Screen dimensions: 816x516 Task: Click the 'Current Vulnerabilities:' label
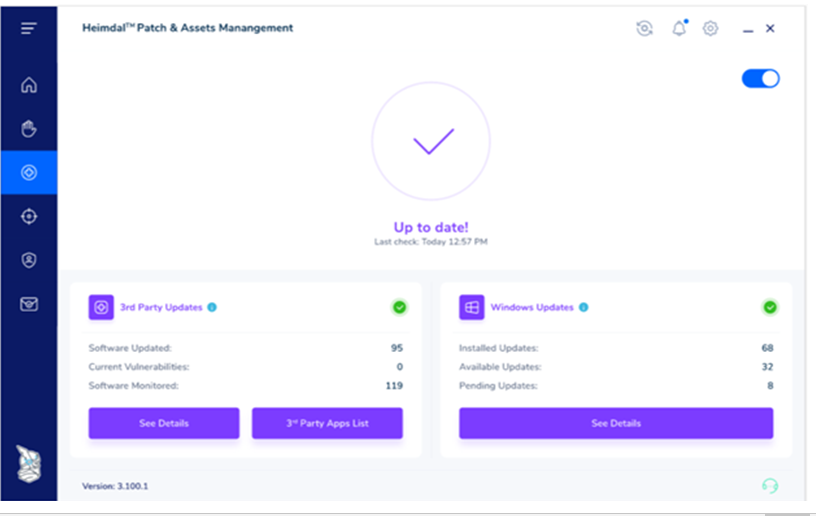pyautogui.click(x=139, y=367)
